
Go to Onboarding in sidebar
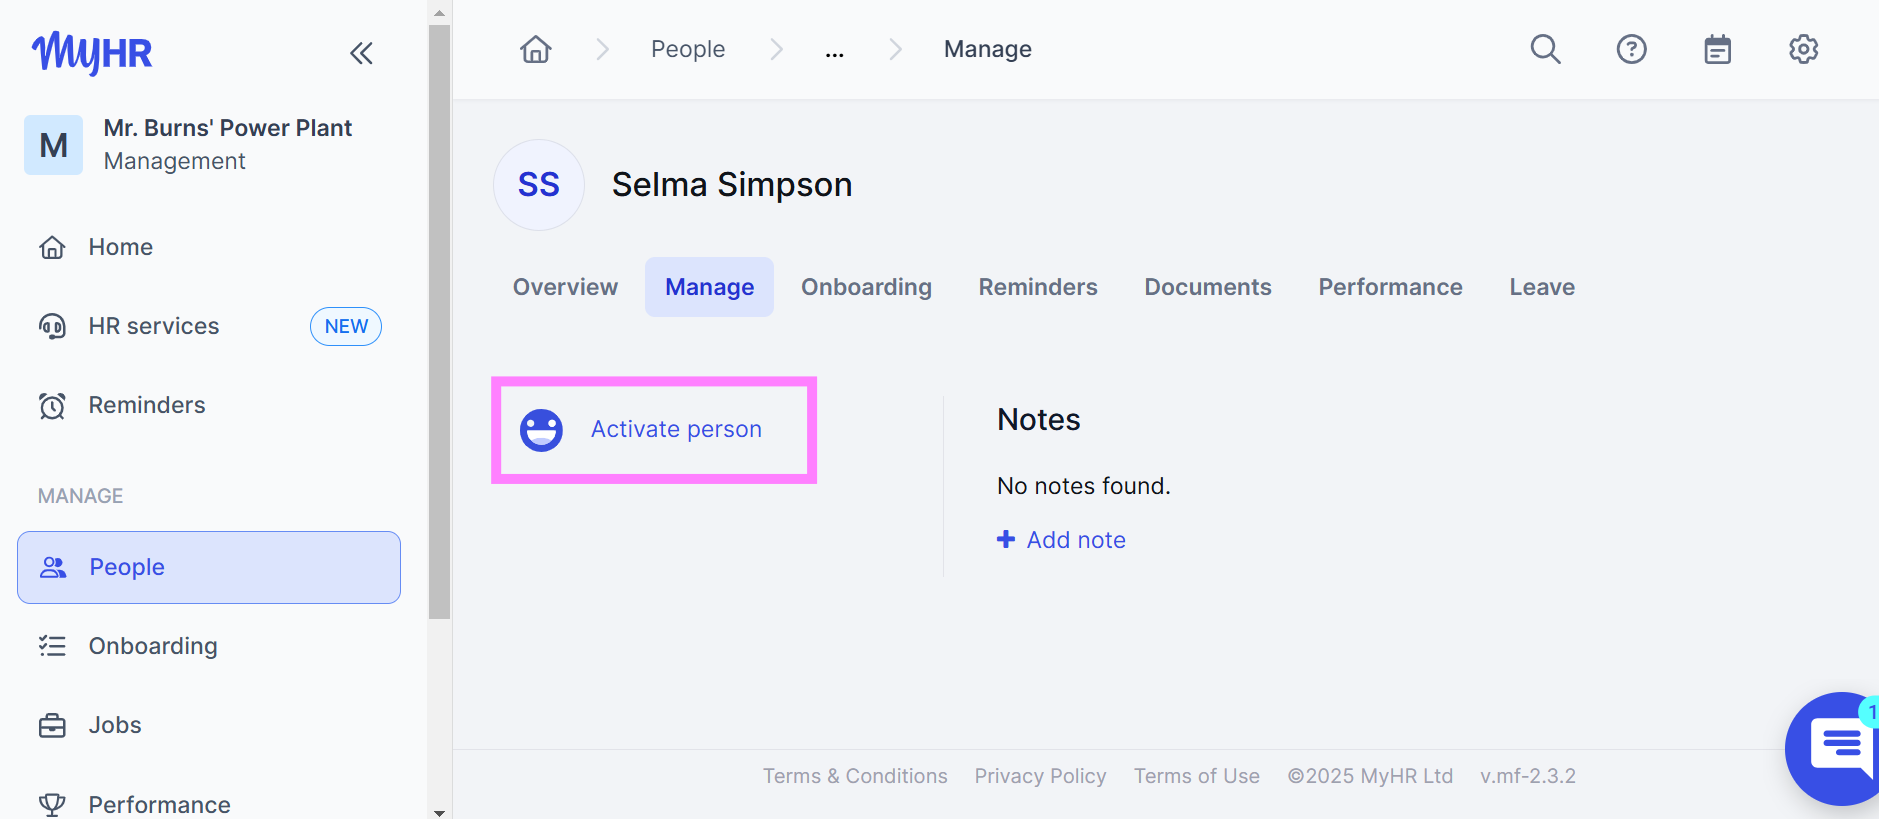153,646
